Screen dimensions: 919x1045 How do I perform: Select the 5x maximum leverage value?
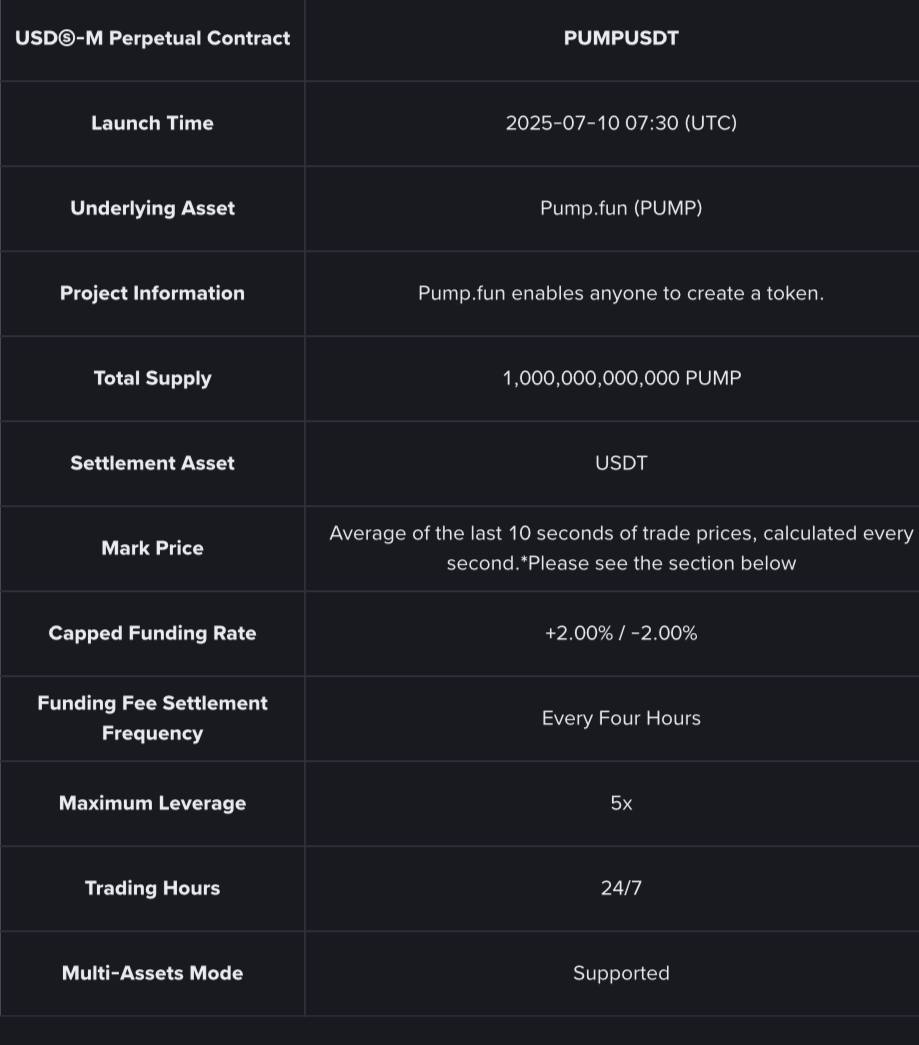point(621,803)
